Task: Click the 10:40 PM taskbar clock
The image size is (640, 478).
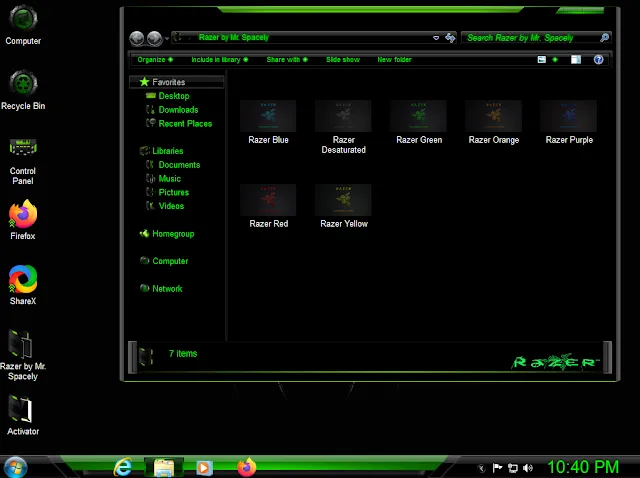Action: coord(583,467)
